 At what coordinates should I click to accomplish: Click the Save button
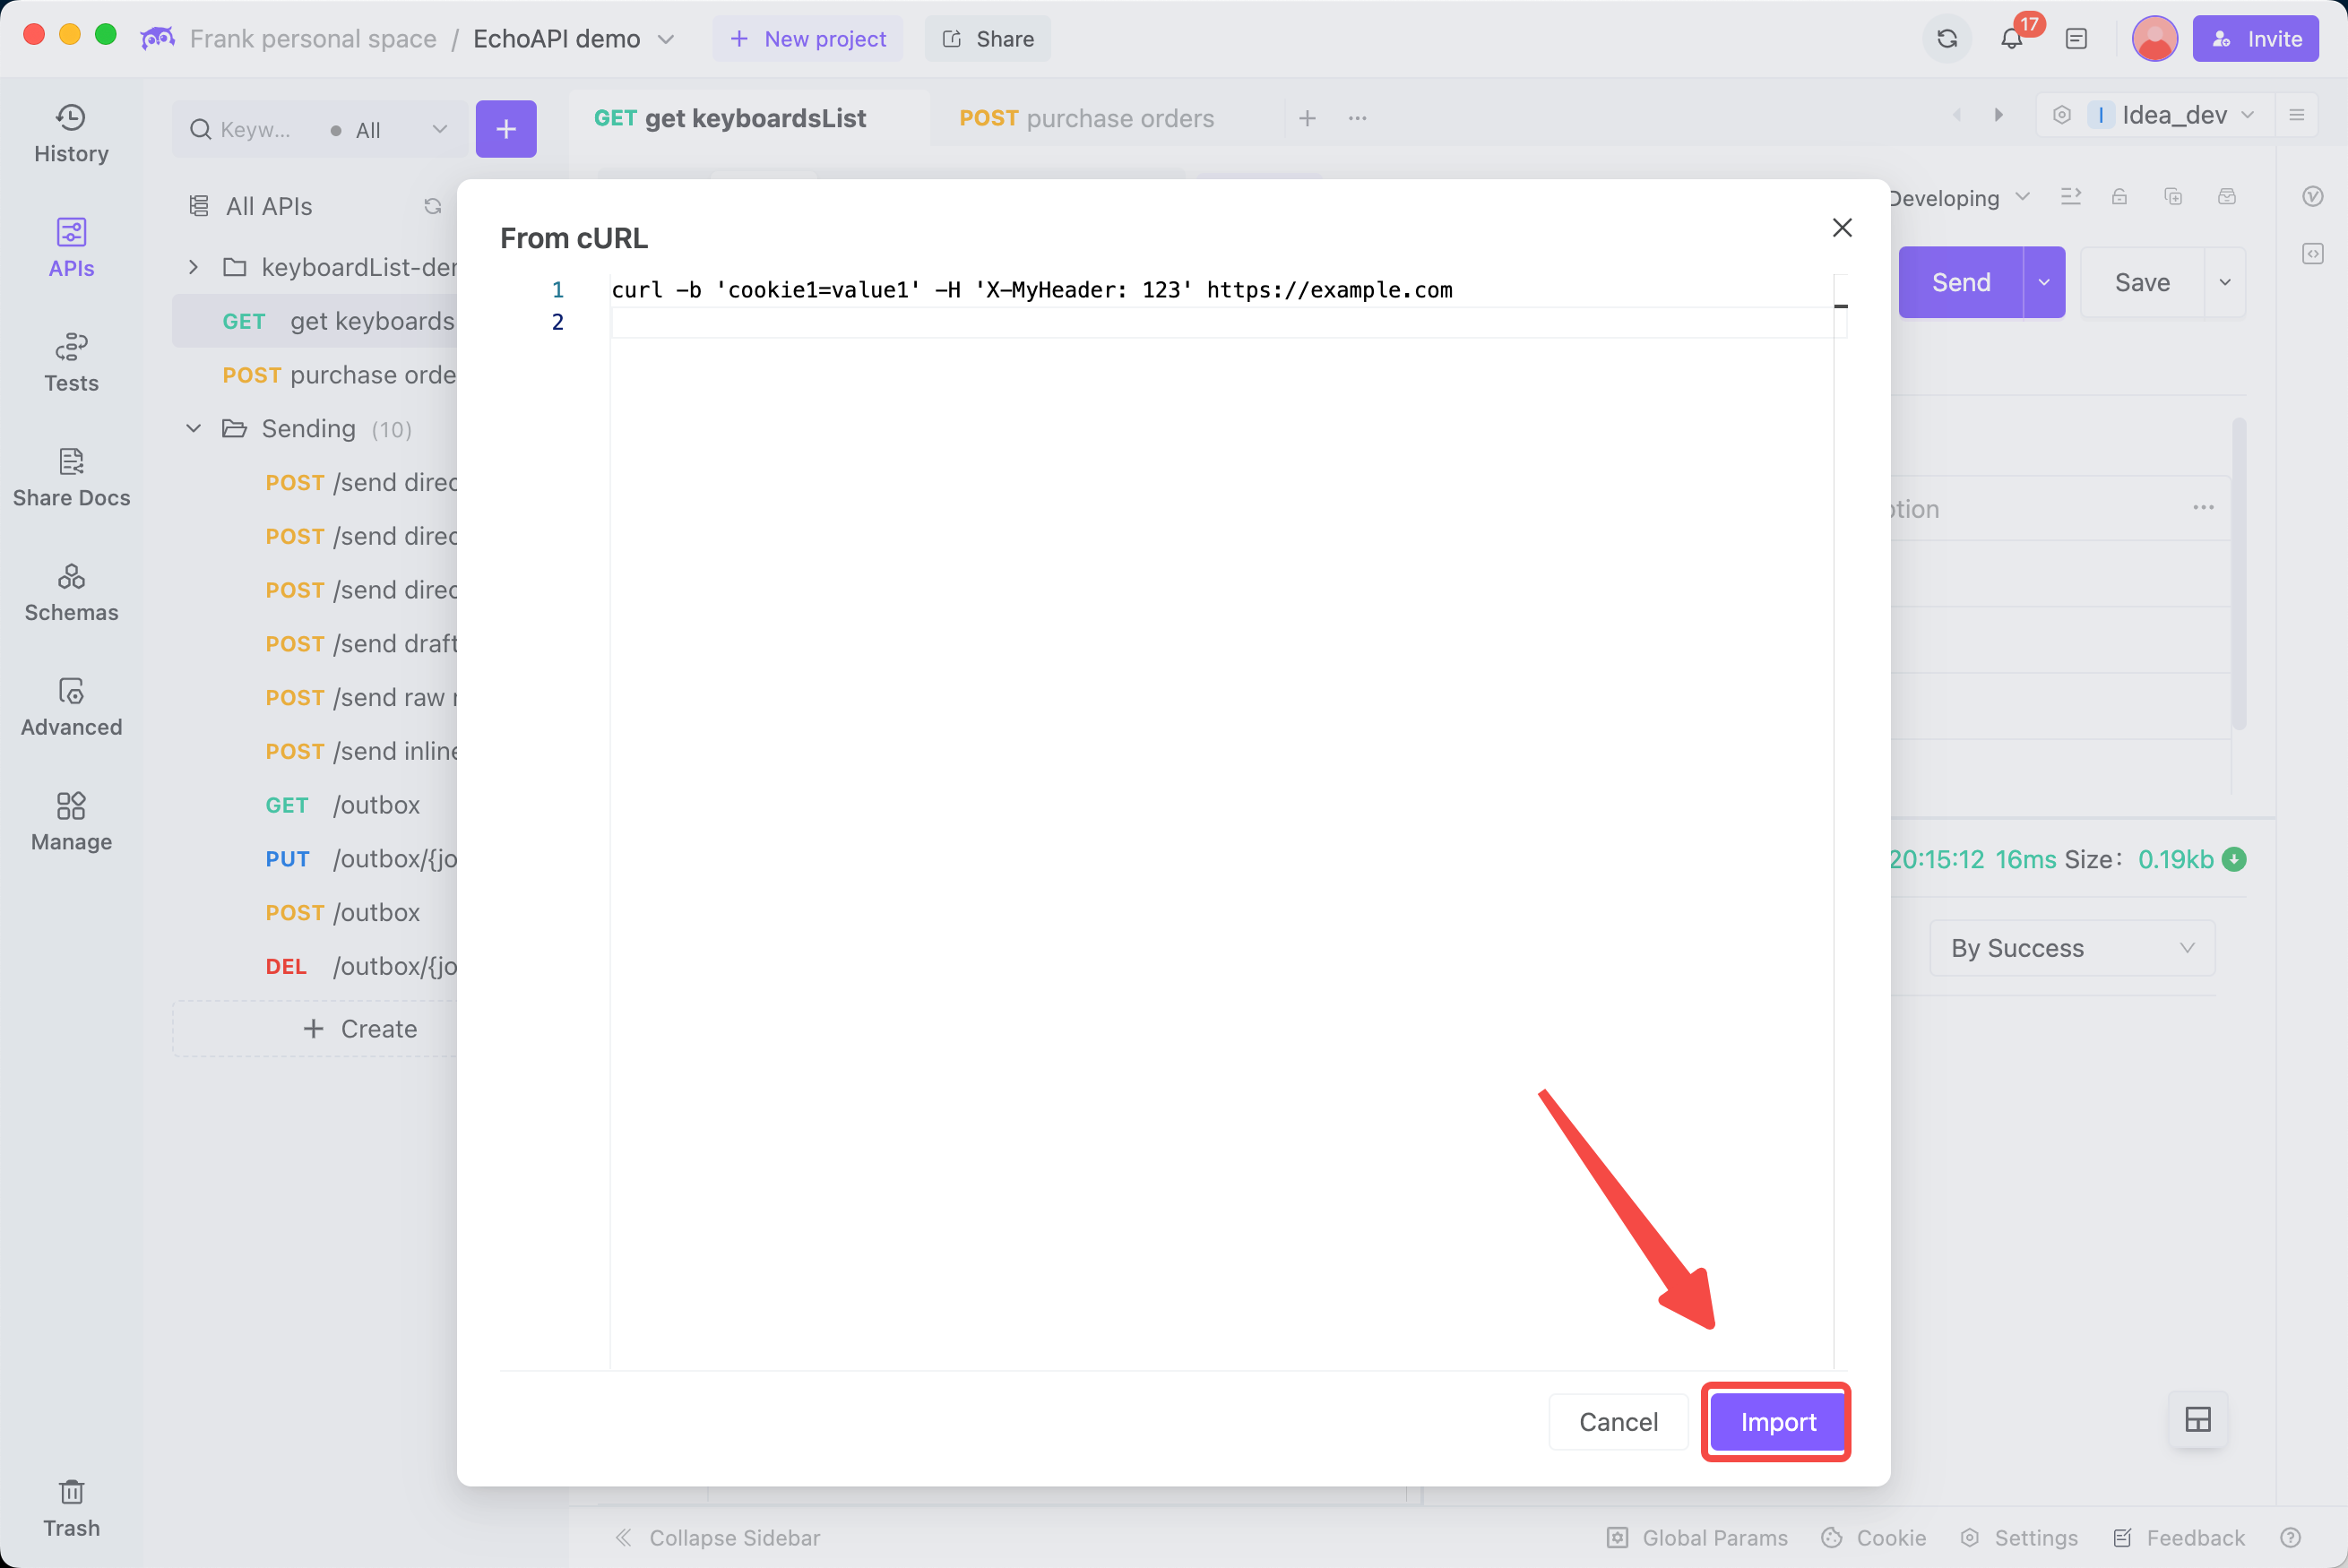click(2142, 283)
